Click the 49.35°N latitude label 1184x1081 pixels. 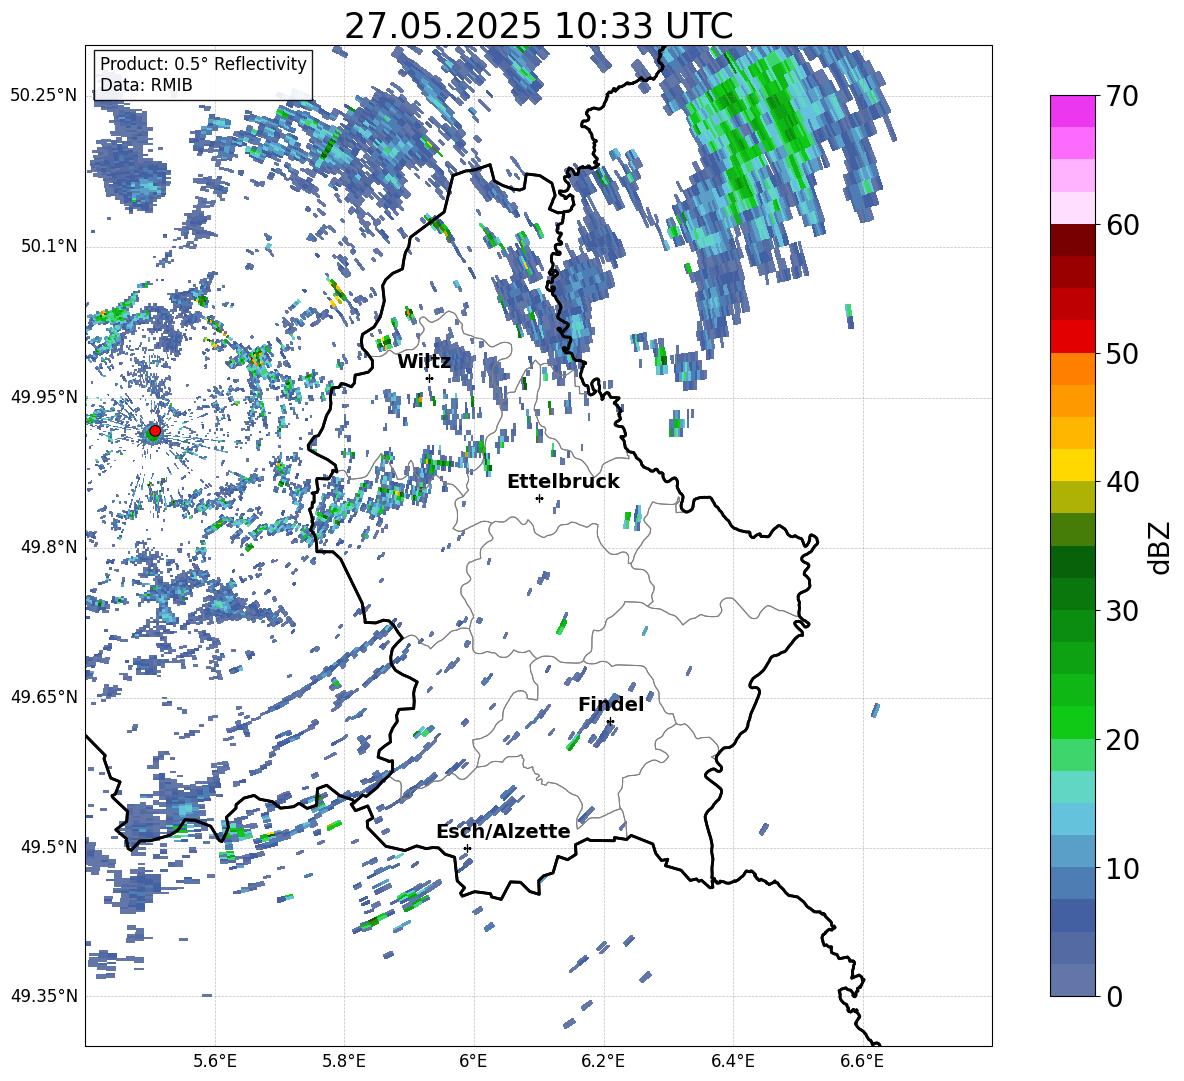coord(44,996)
